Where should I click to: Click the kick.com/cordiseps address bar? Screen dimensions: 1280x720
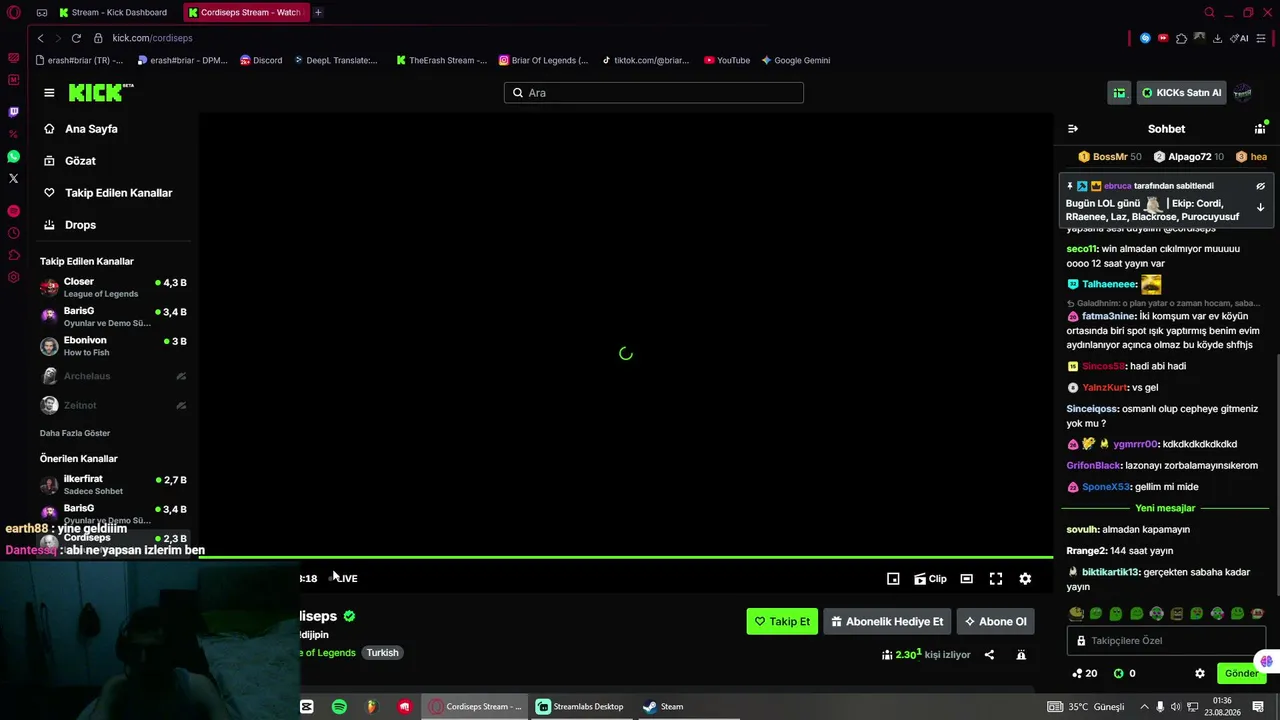point(152,38)
